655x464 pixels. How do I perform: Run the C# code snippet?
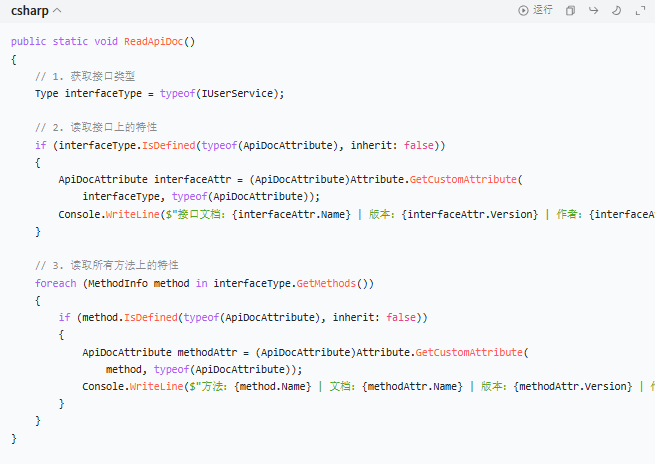535,10
